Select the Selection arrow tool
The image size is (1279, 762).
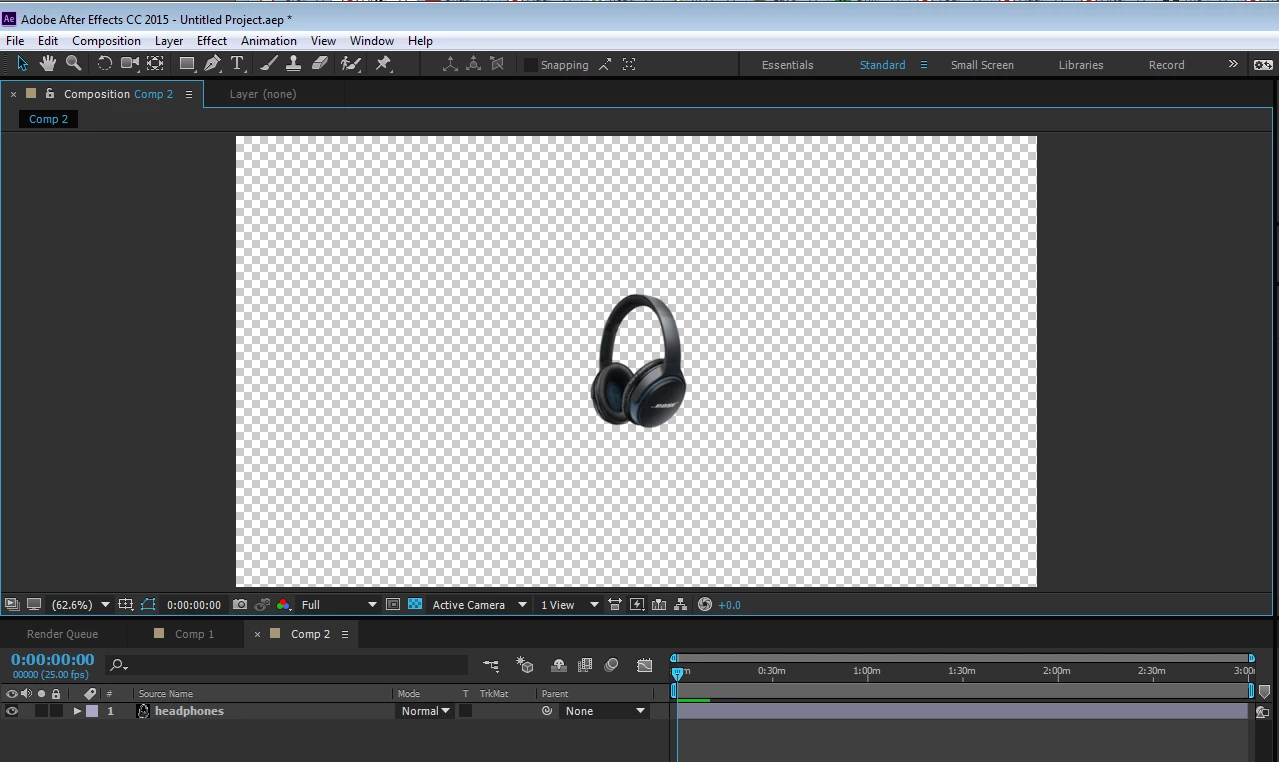(x=22, y=63)
